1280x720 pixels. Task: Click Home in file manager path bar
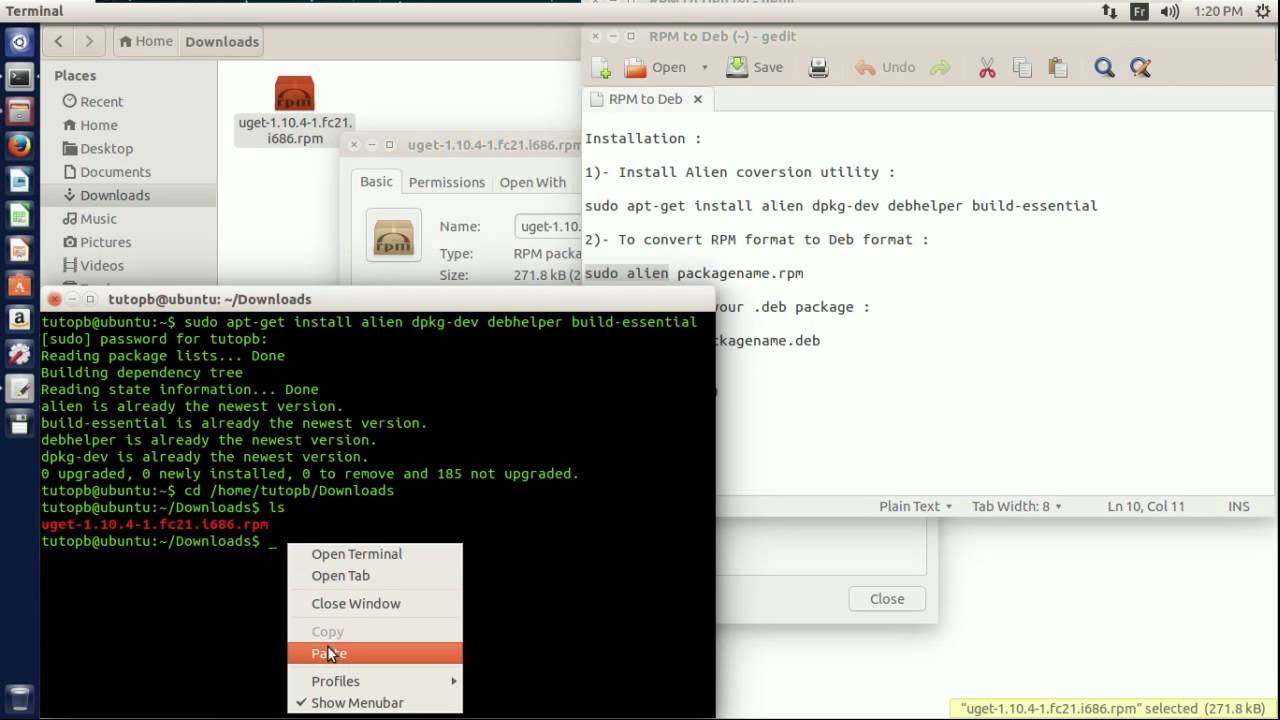145,41
